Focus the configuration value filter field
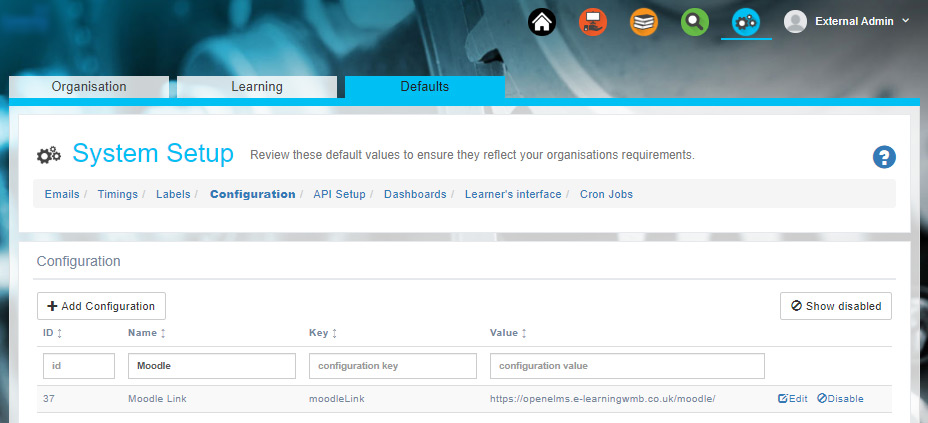This screenshot has height=423, width=928. coord(627,366)
